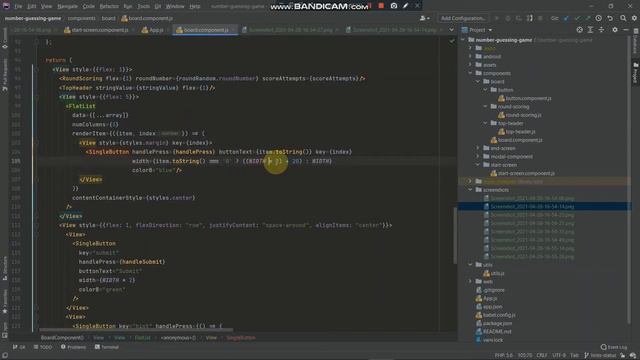Open the Navigate menu

tap(67, 7)
